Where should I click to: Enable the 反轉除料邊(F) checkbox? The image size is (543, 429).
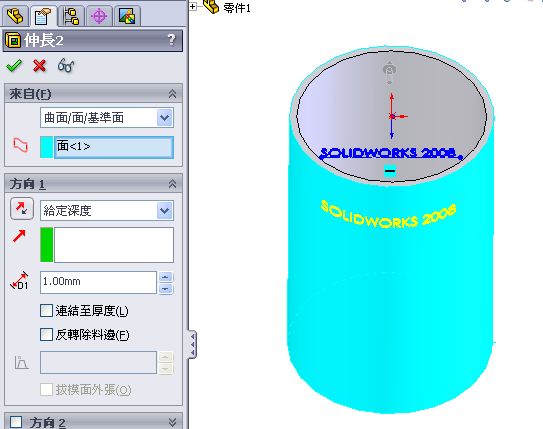[x=46, y=335]
